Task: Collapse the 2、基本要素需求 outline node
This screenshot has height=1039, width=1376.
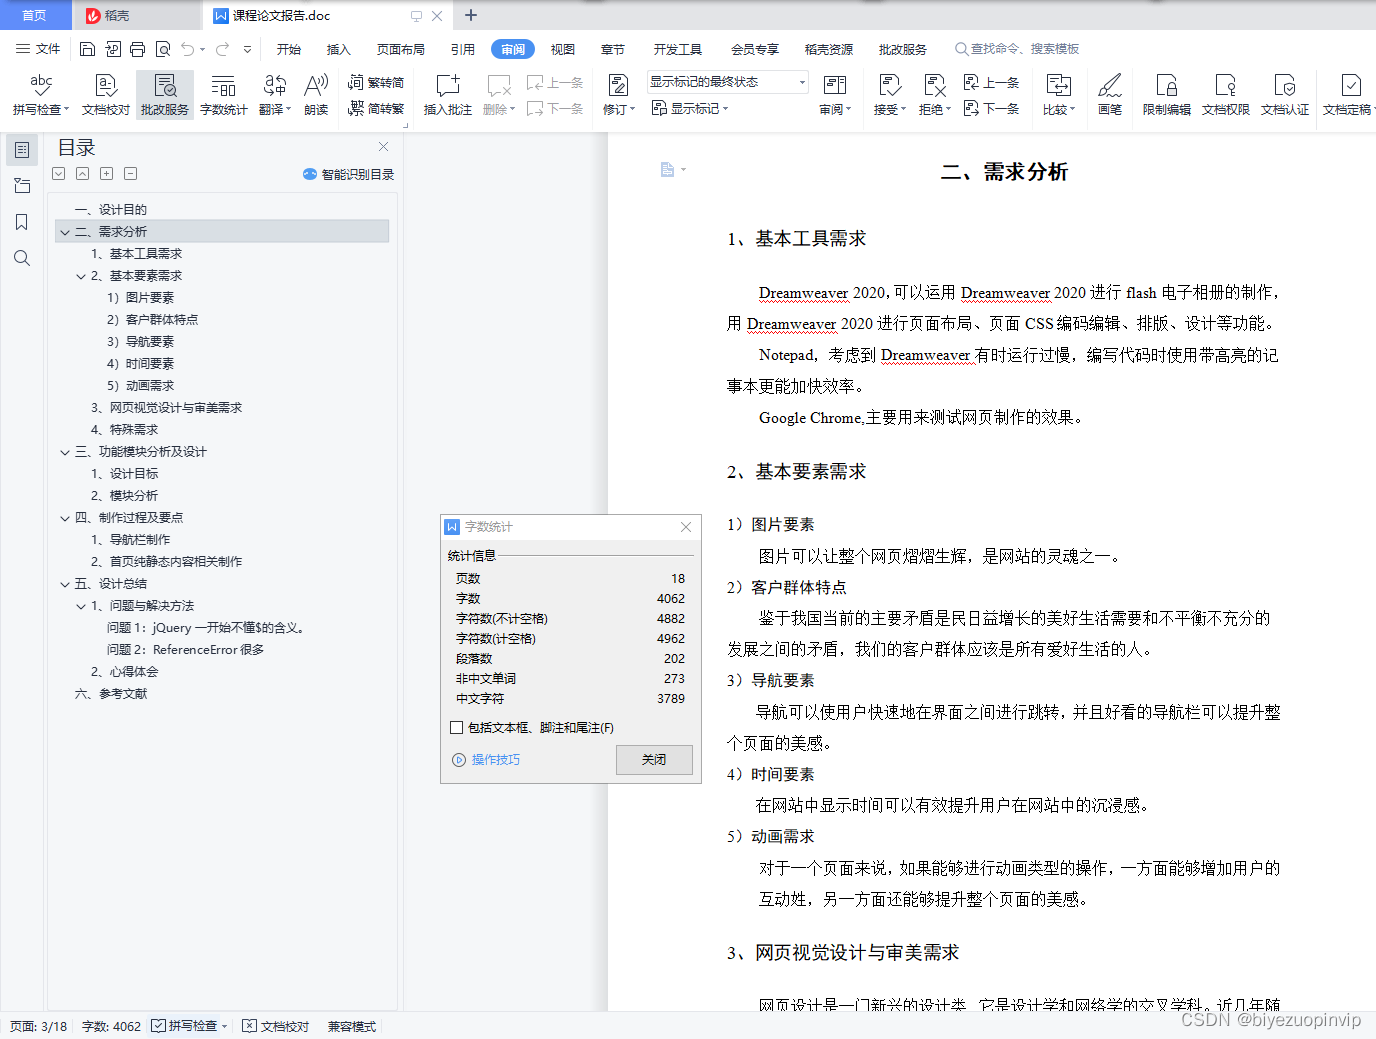Action: coord(81,276)
